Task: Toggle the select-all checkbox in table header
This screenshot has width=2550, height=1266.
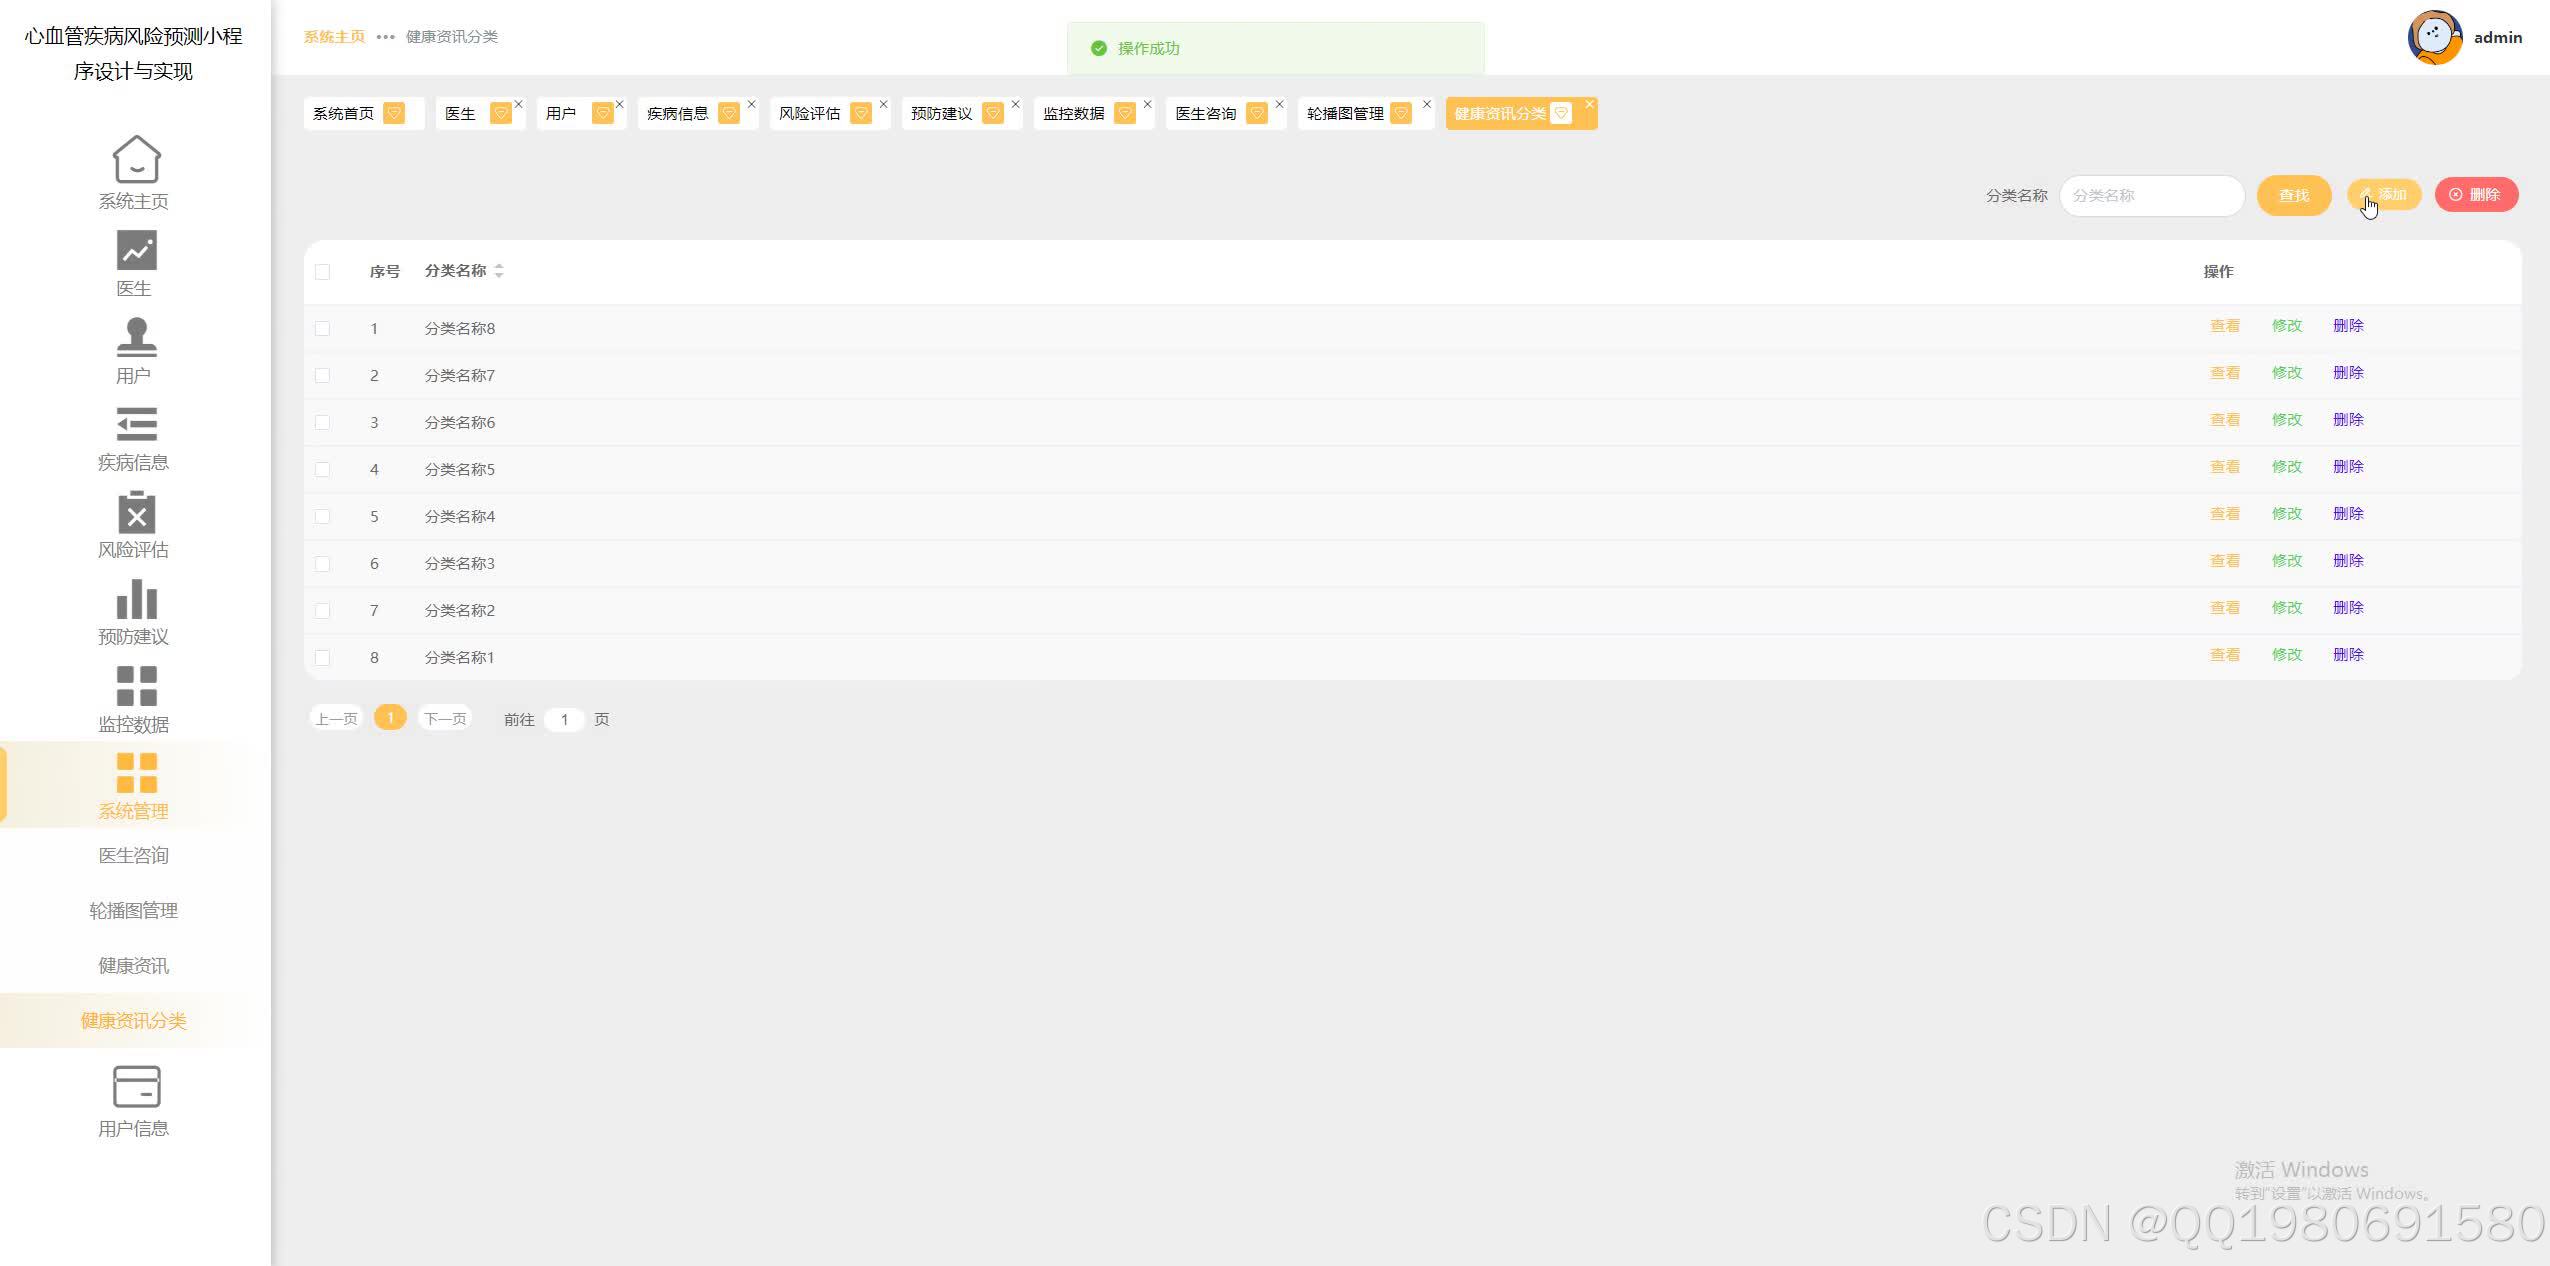Action: click(322, 272)
